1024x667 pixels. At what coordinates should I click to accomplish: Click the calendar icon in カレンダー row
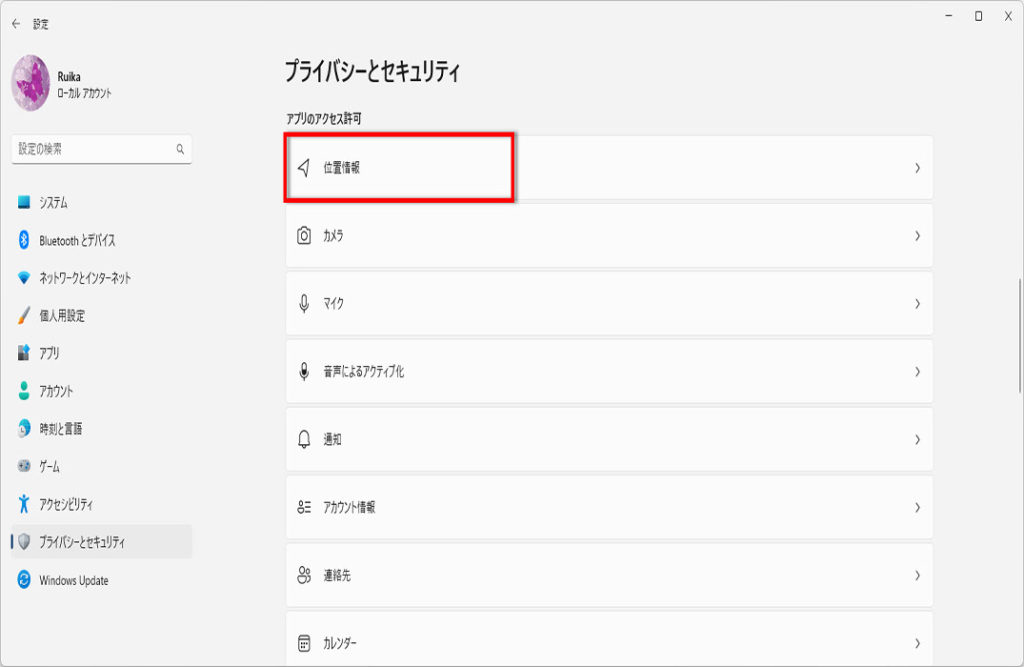pos(304,643)
